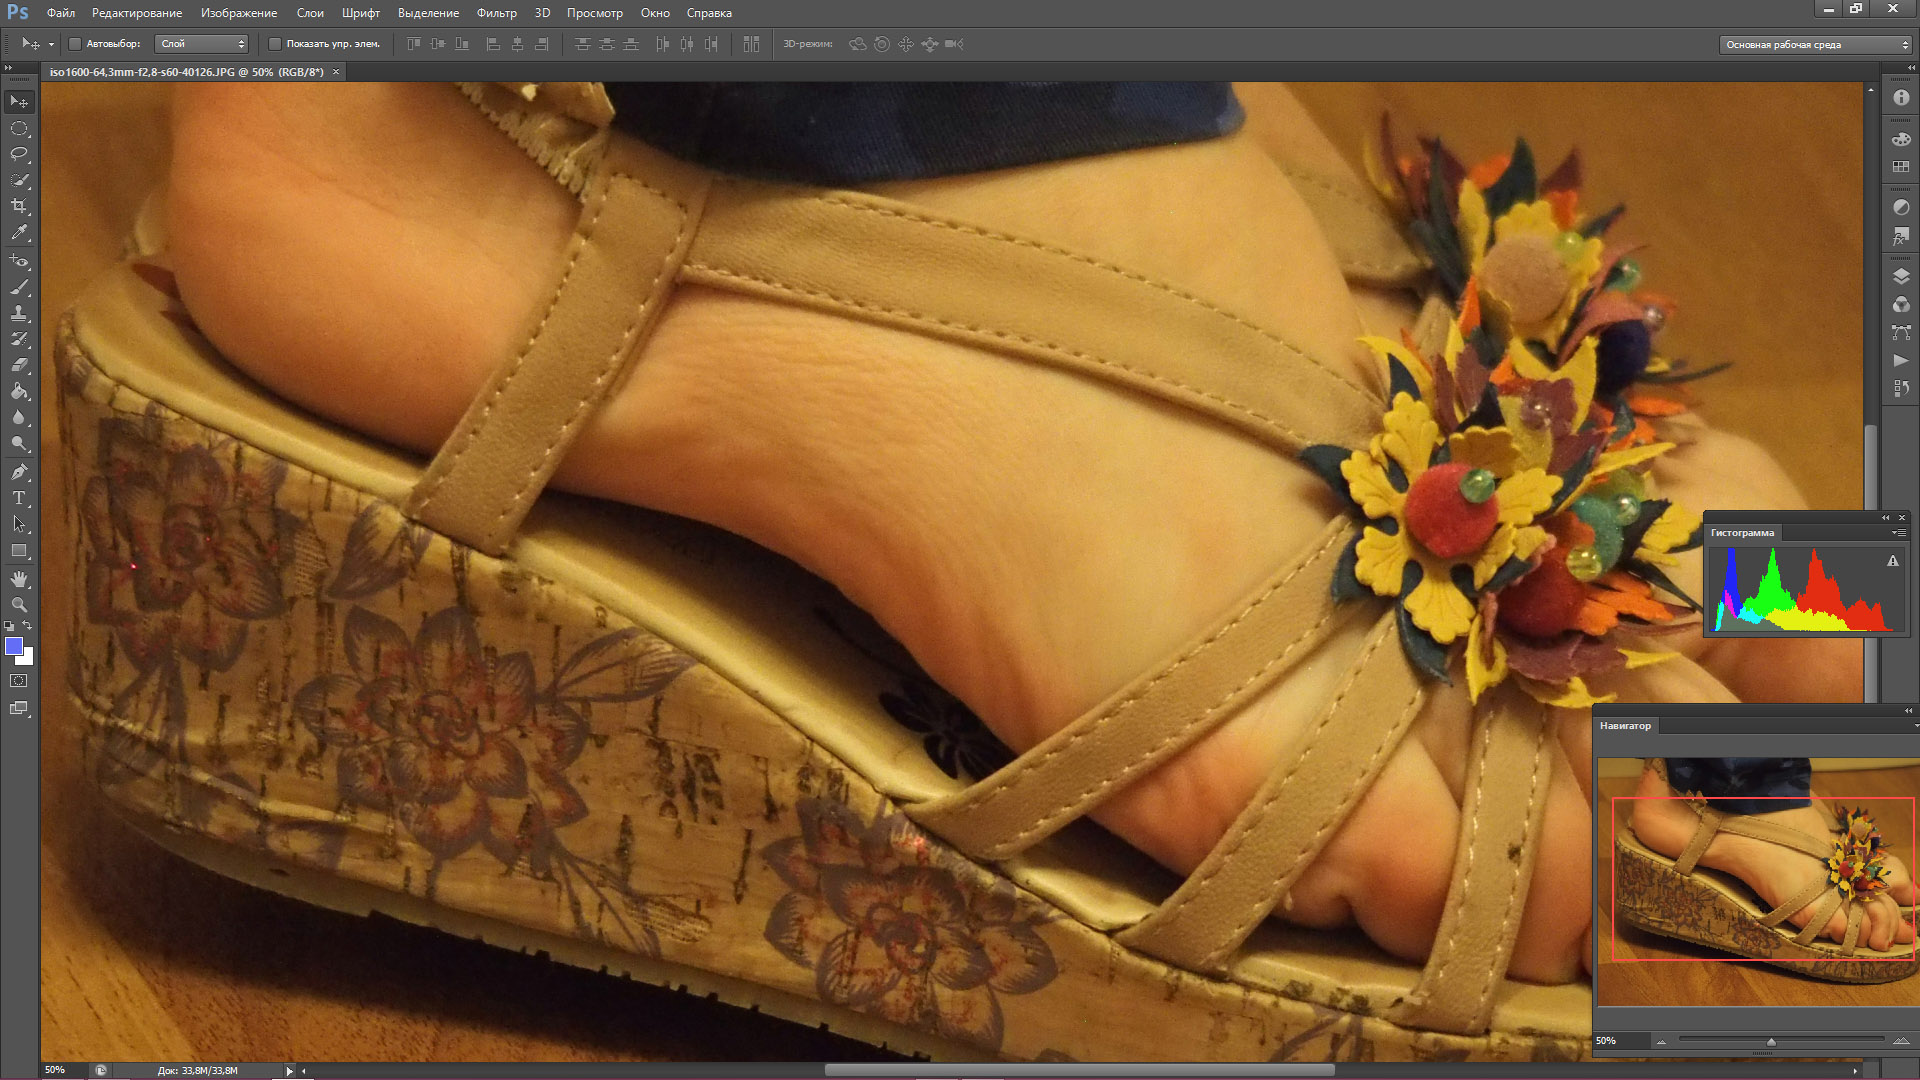
Task: Open the Изображение menu
Action: pos(239,13)
